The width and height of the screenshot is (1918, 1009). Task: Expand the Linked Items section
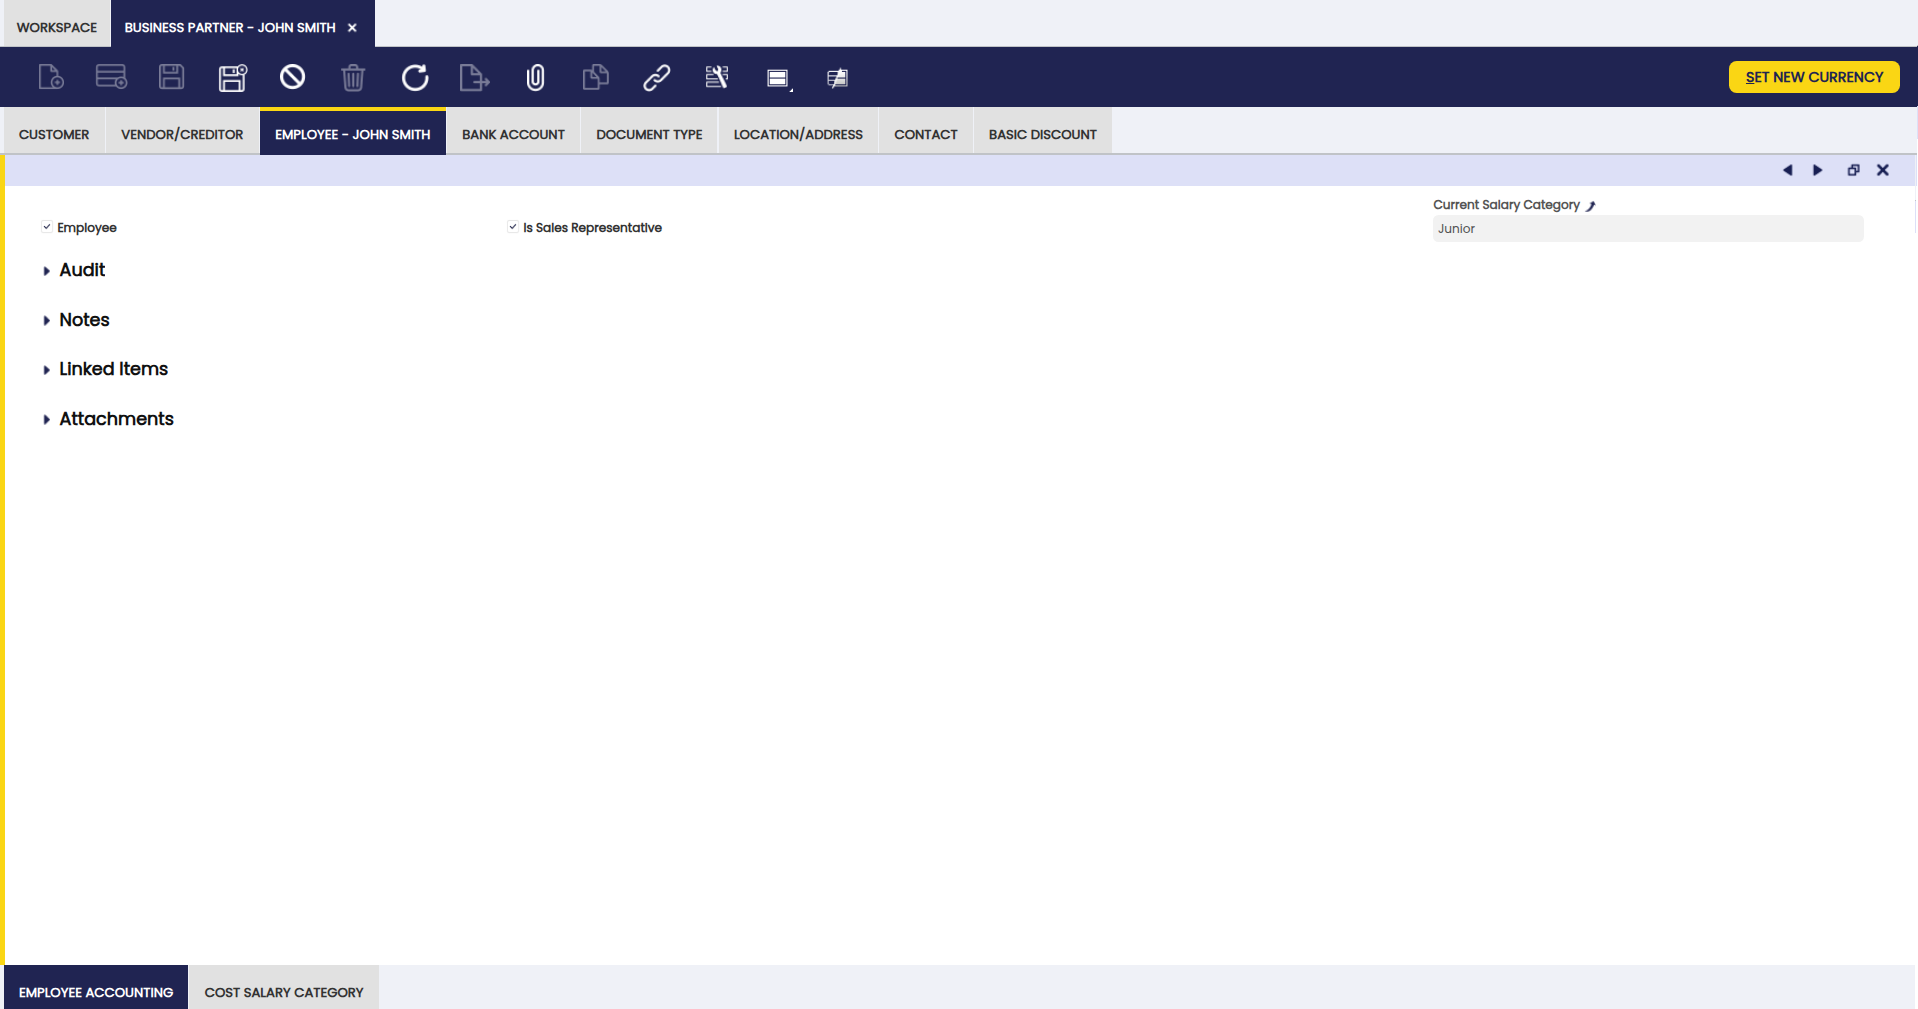tap(112, 369)
